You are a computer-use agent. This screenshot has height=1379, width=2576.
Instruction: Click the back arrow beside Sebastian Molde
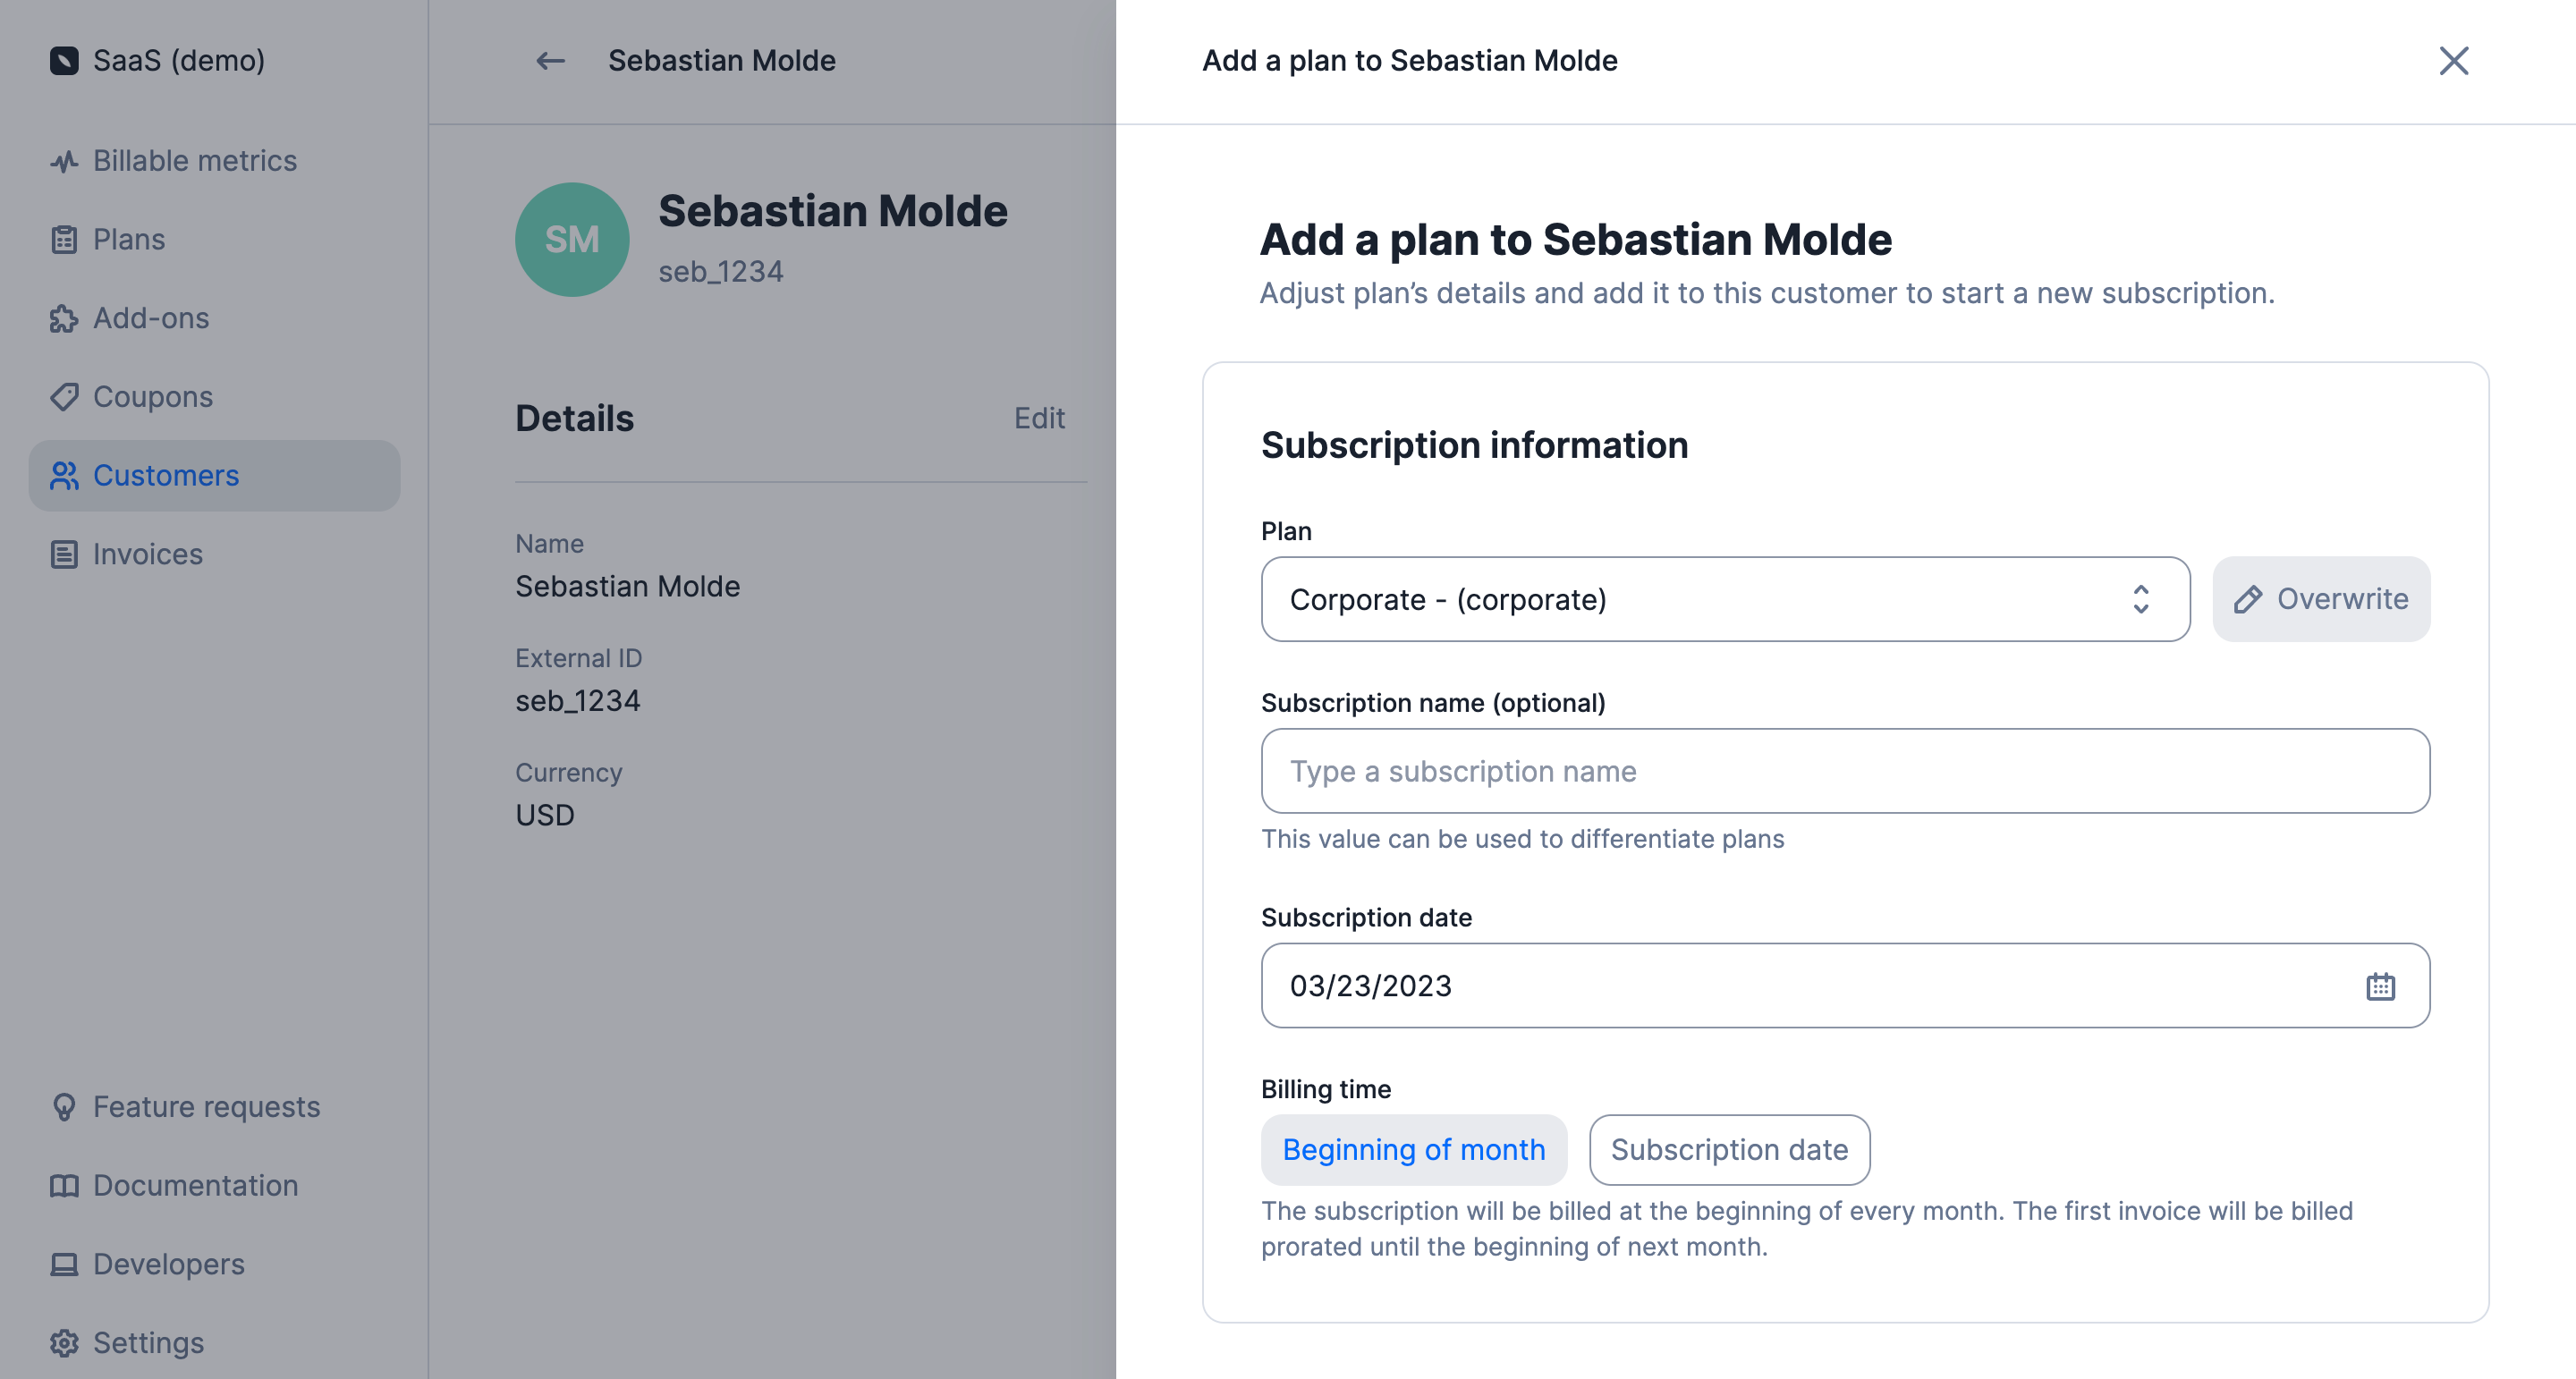[550, 61]
